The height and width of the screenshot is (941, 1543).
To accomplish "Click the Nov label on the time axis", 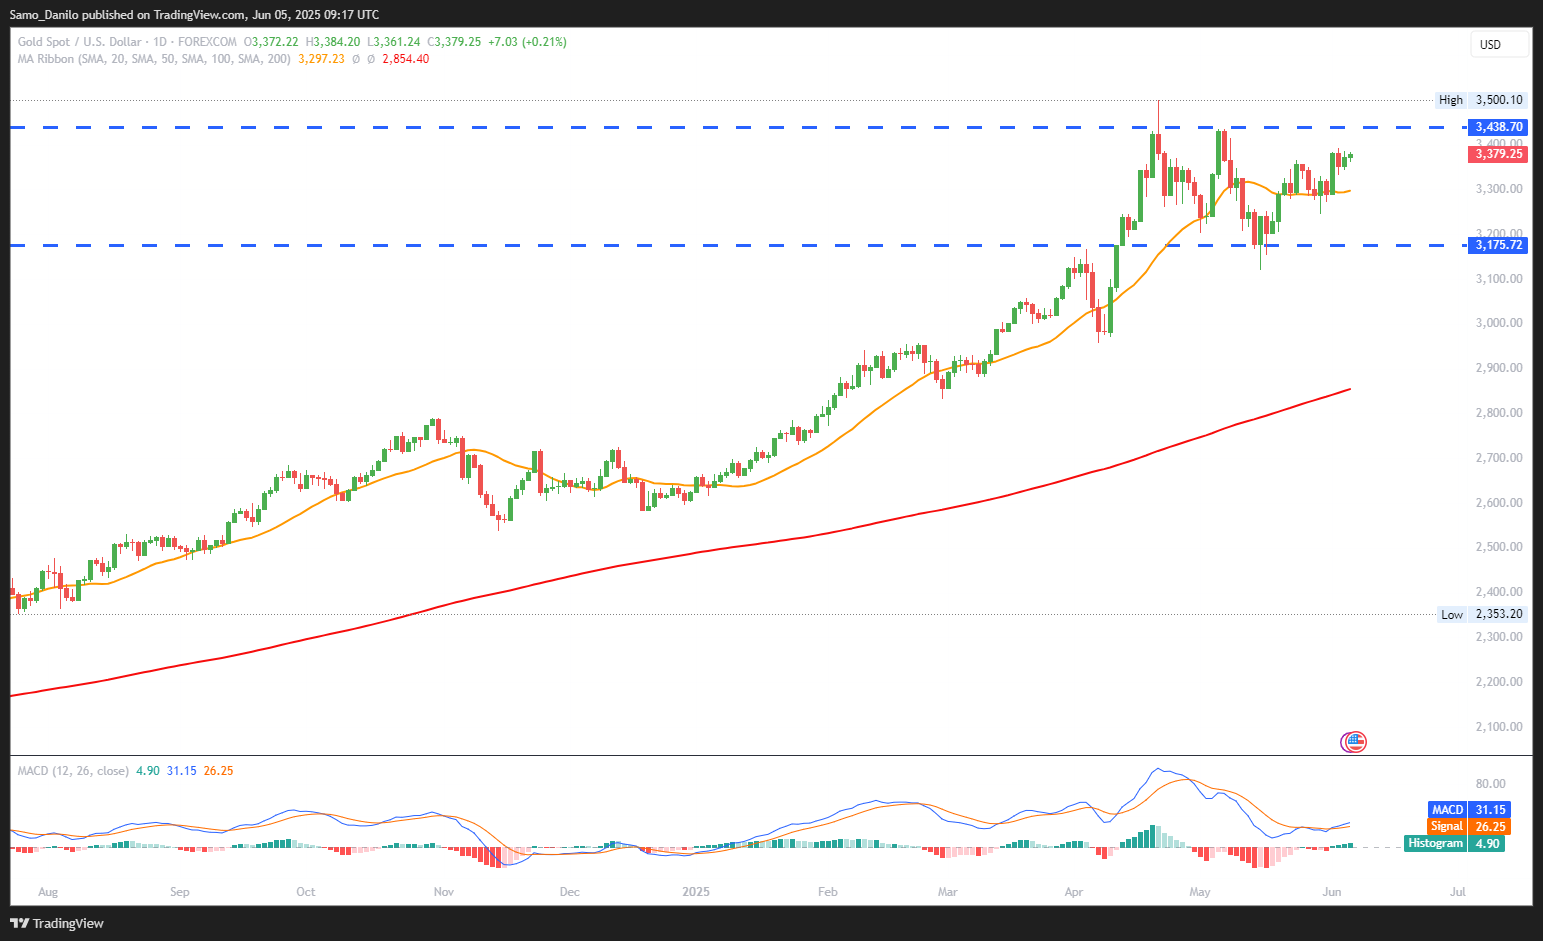I will tap(444, 892).
